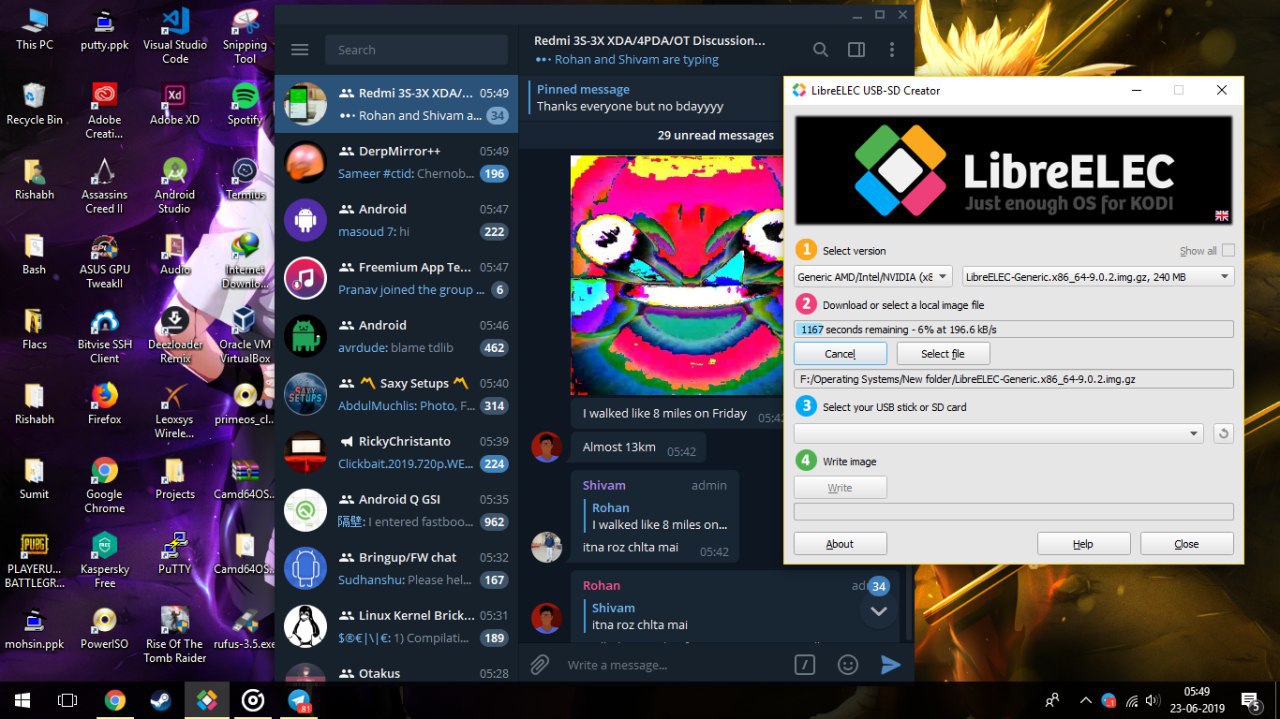Click the About button
Viewport: 1280px width, 719px height.
click(840, 543)
